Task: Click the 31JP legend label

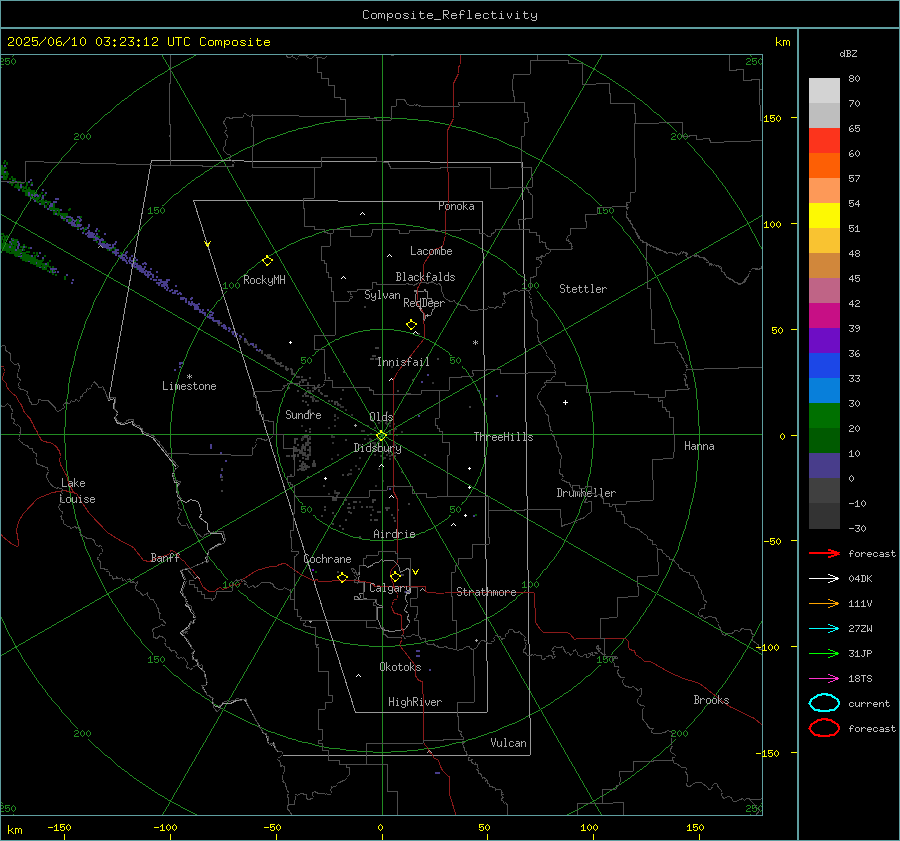Action: [860, 654]
